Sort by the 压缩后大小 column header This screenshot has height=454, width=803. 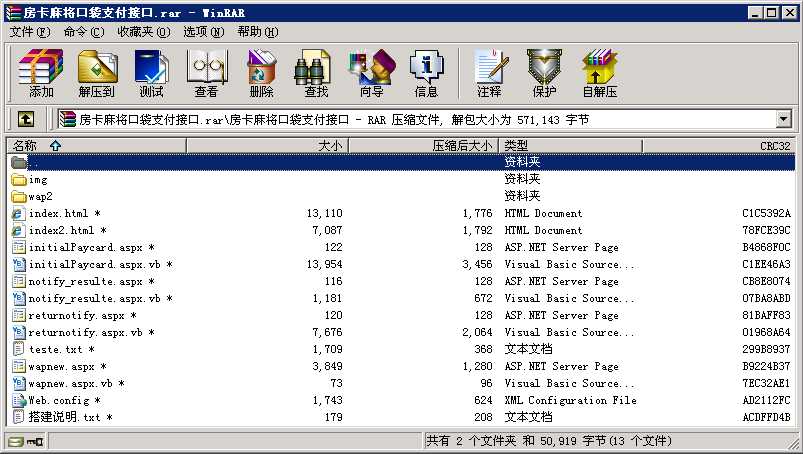coord(423,146)
